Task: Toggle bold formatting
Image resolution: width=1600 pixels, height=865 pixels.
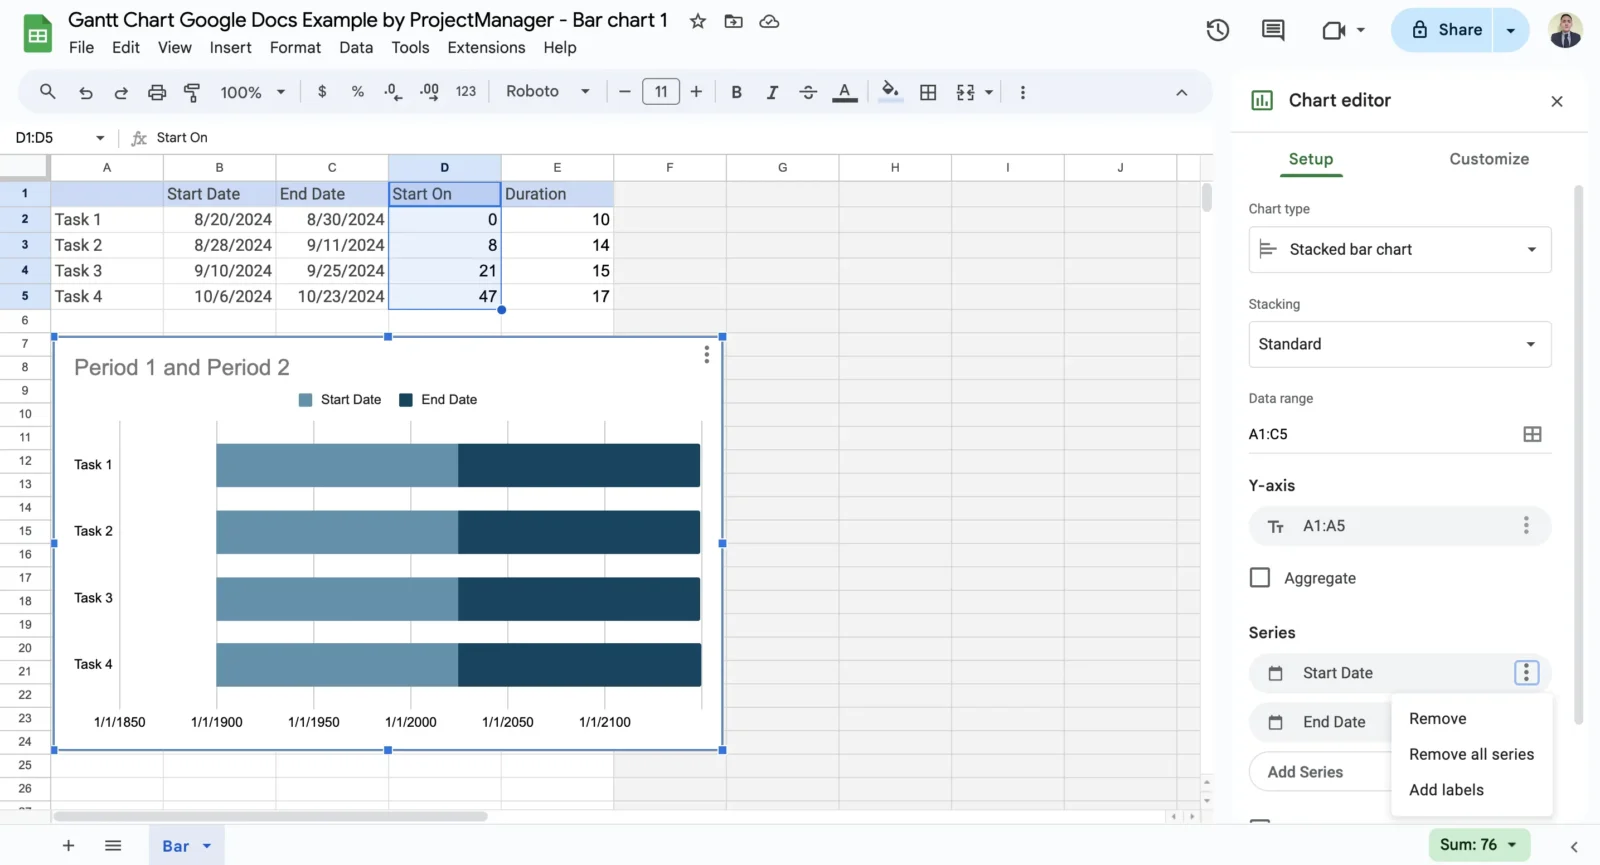Action: (736, 92)
